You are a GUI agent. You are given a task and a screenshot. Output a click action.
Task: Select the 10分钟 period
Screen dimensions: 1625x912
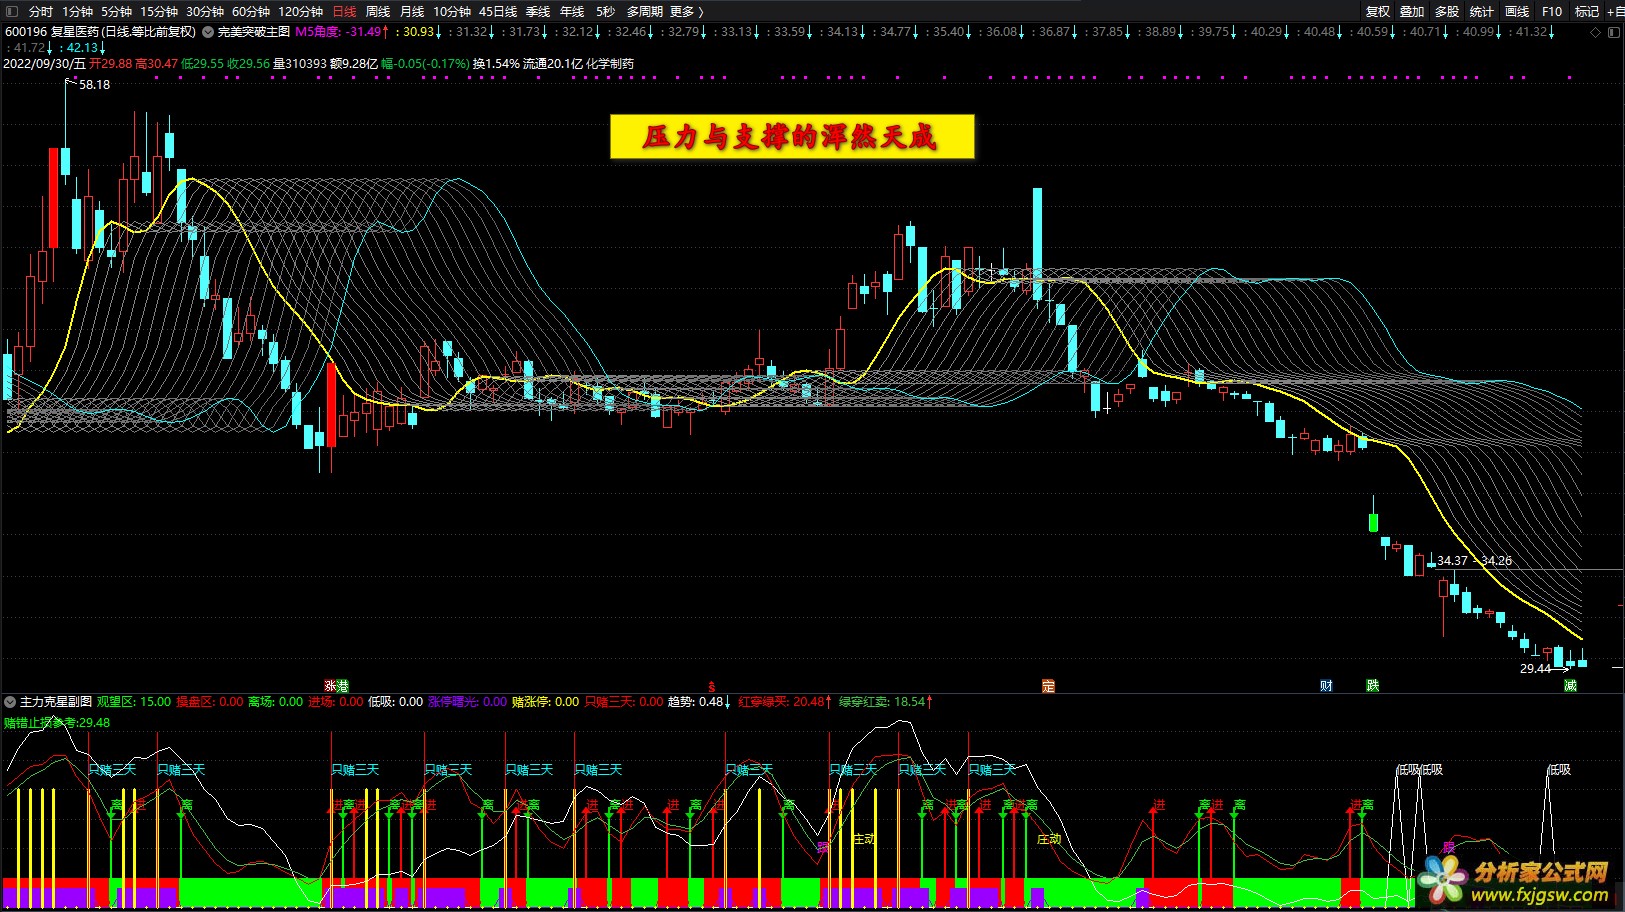tap(452, 11)
